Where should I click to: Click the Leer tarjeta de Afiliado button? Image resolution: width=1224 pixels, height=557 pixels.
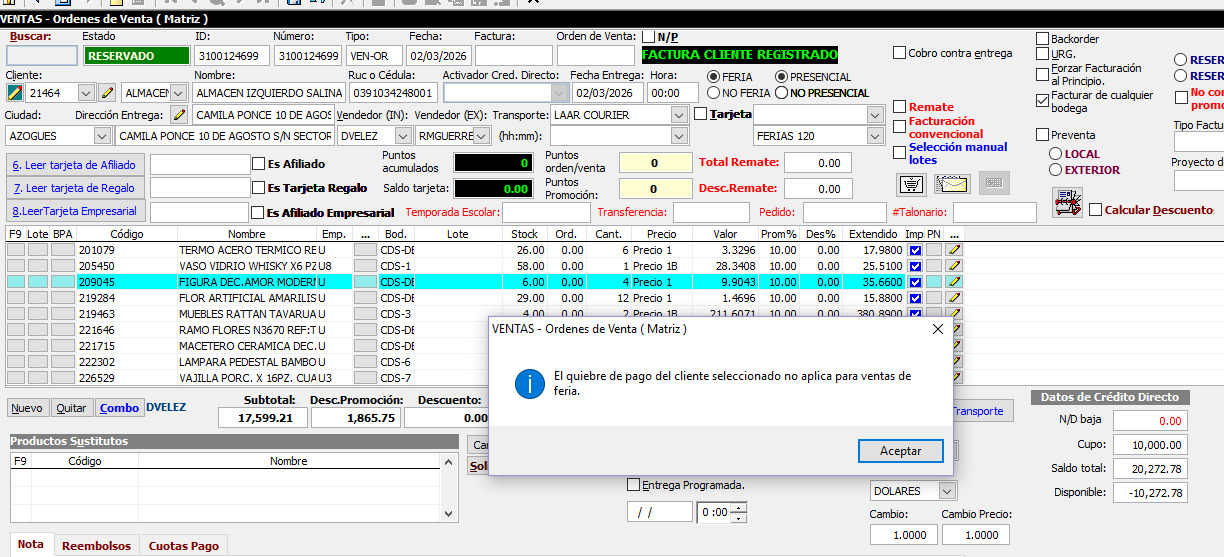(76, 164)
